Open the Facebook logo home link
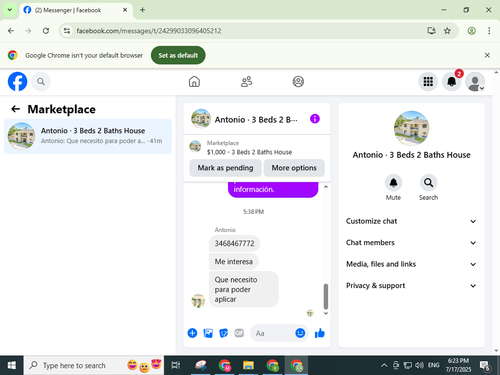Viewport: 500px width, 375px height. (x=17, y=81)
